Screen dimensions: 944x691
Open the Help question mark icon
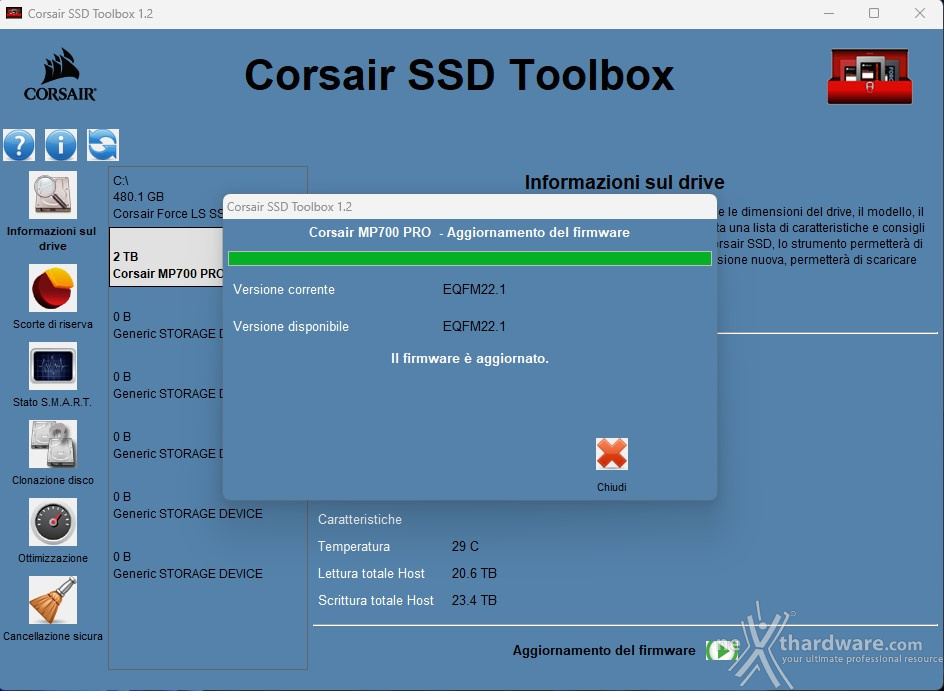point(19,145)
